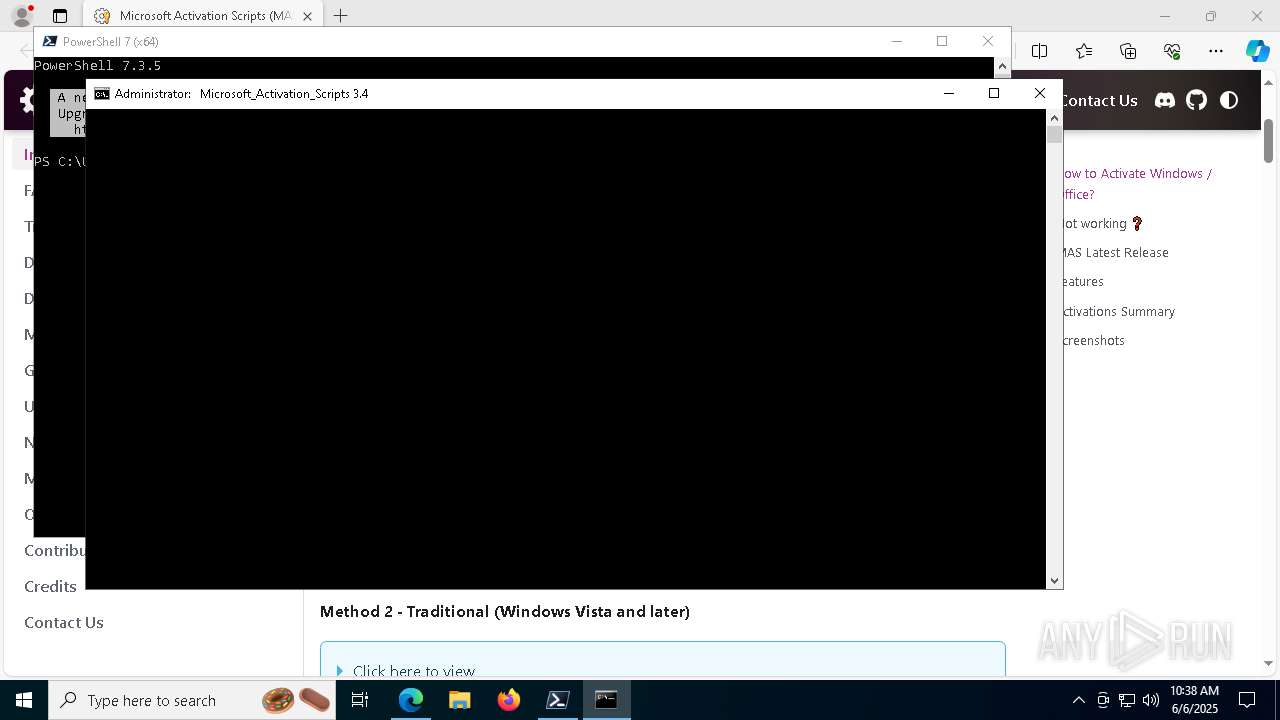Open network status tray icon
Screen dimensions: 1280x720
[1127, 700]
